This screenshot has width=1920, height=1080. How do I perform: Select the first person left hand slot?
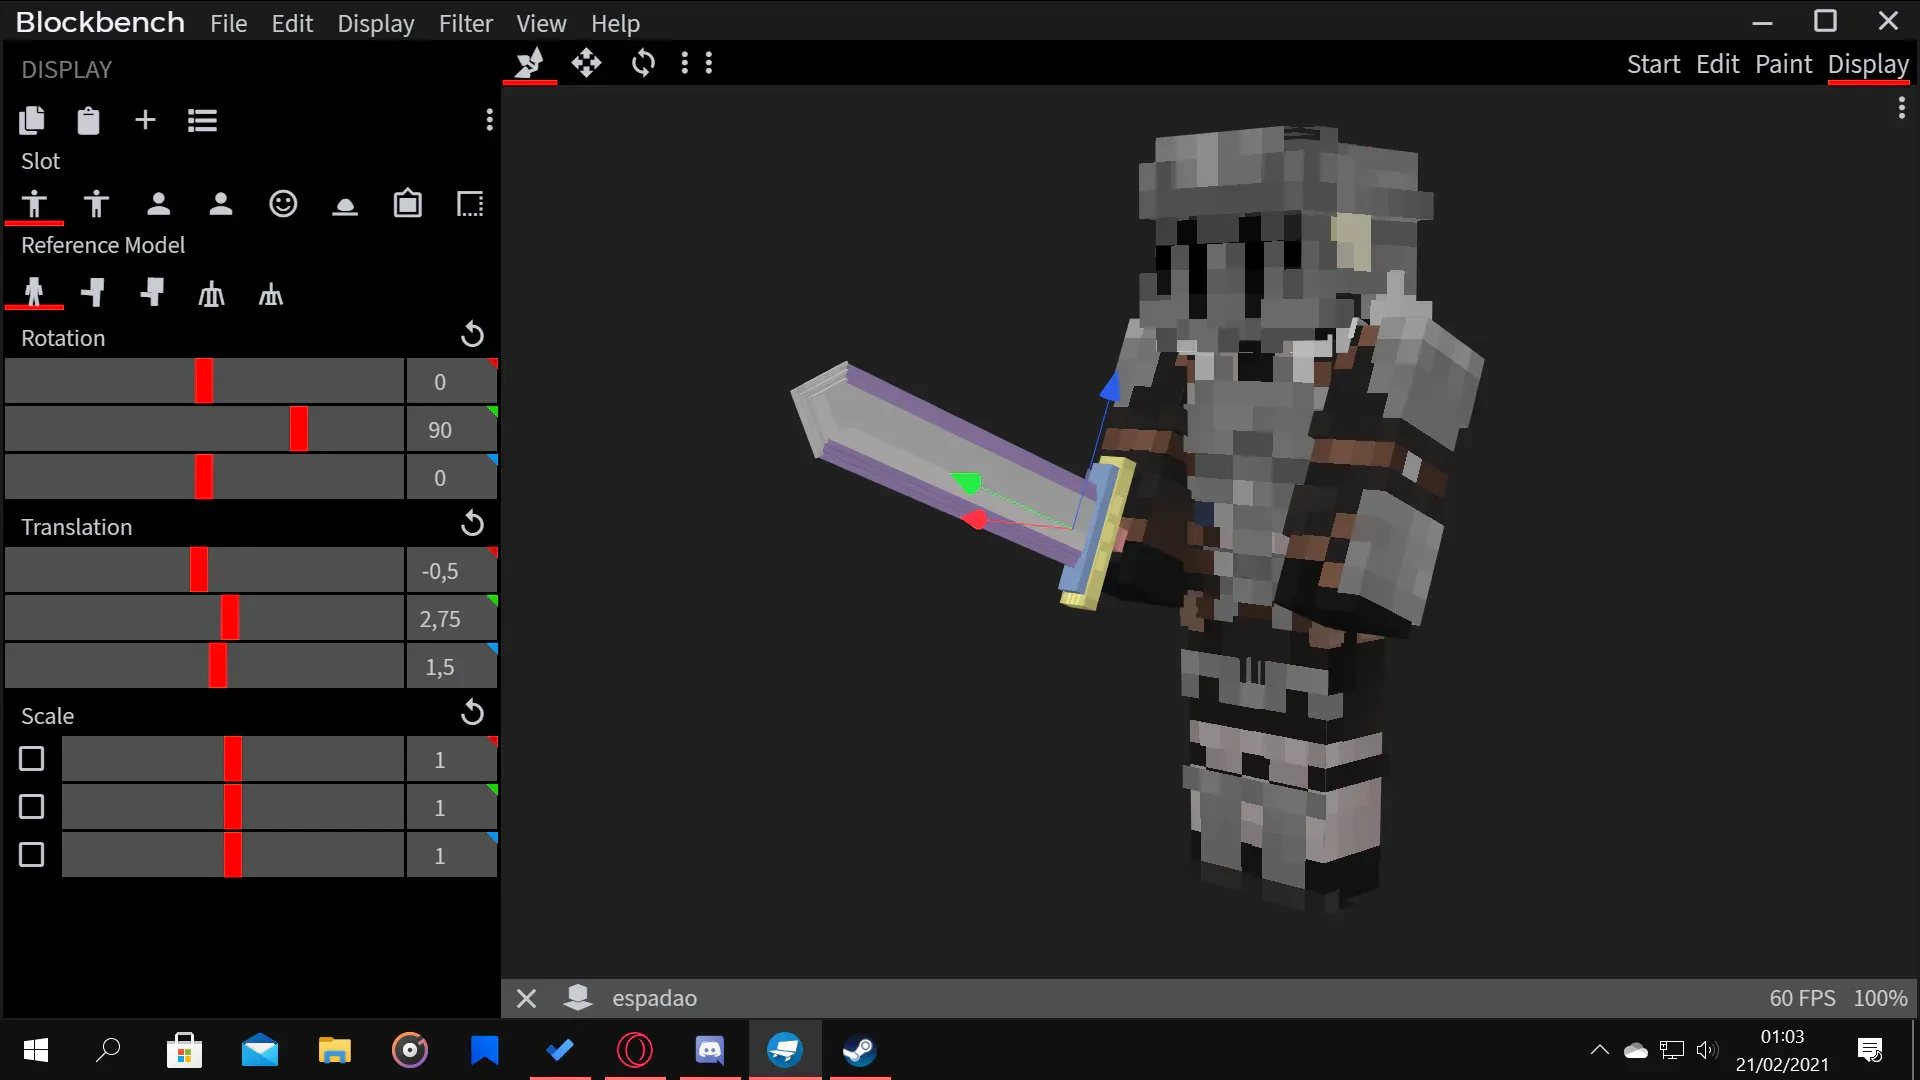pyautogui.click(x=221, y=204)
